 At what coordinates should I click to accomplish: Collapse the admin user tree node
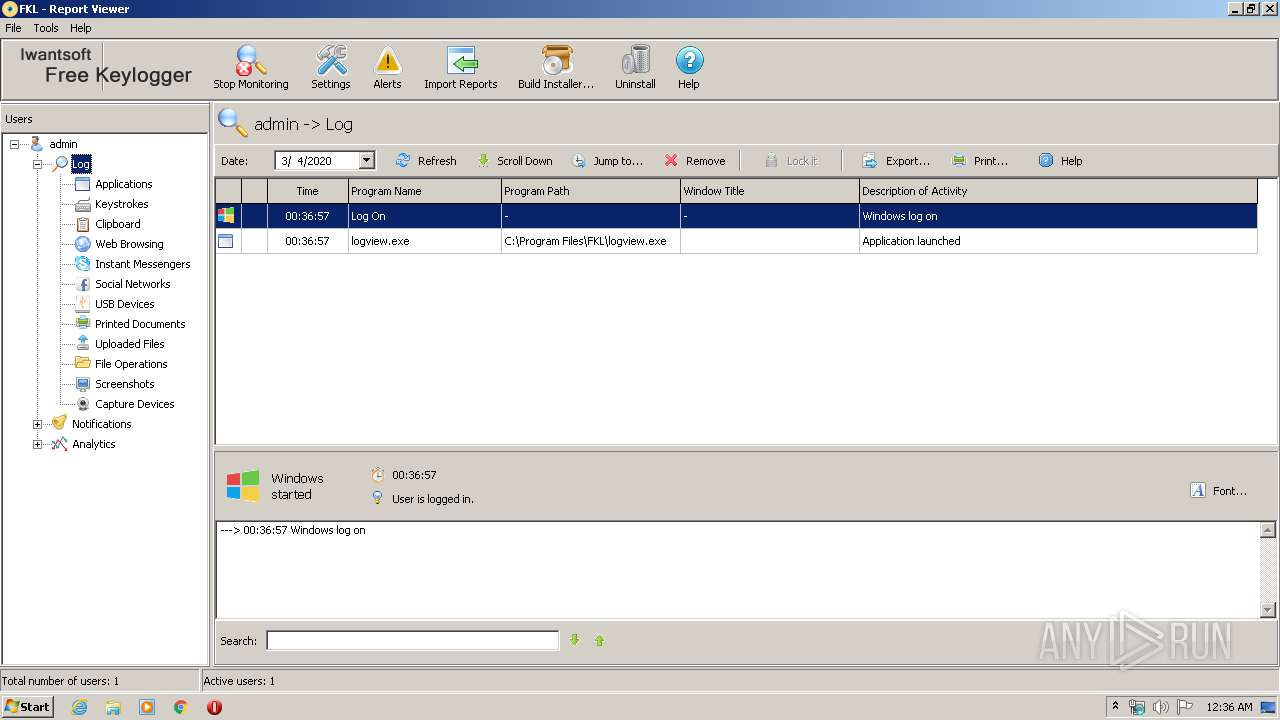tap(14, 144)
